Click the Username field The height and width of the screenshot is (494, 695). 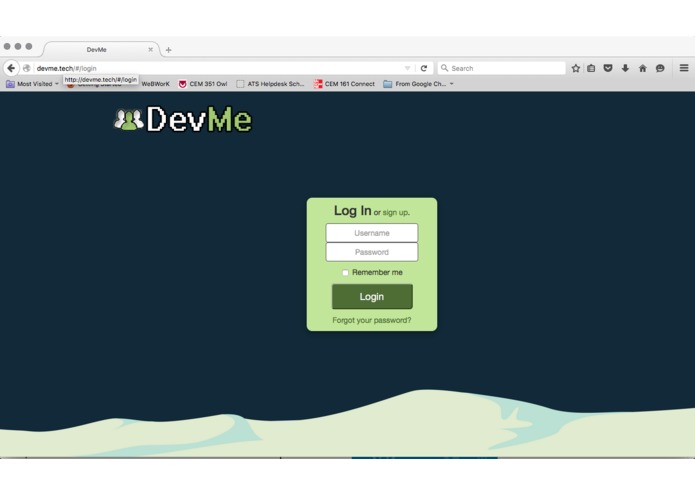coord(371,233)
